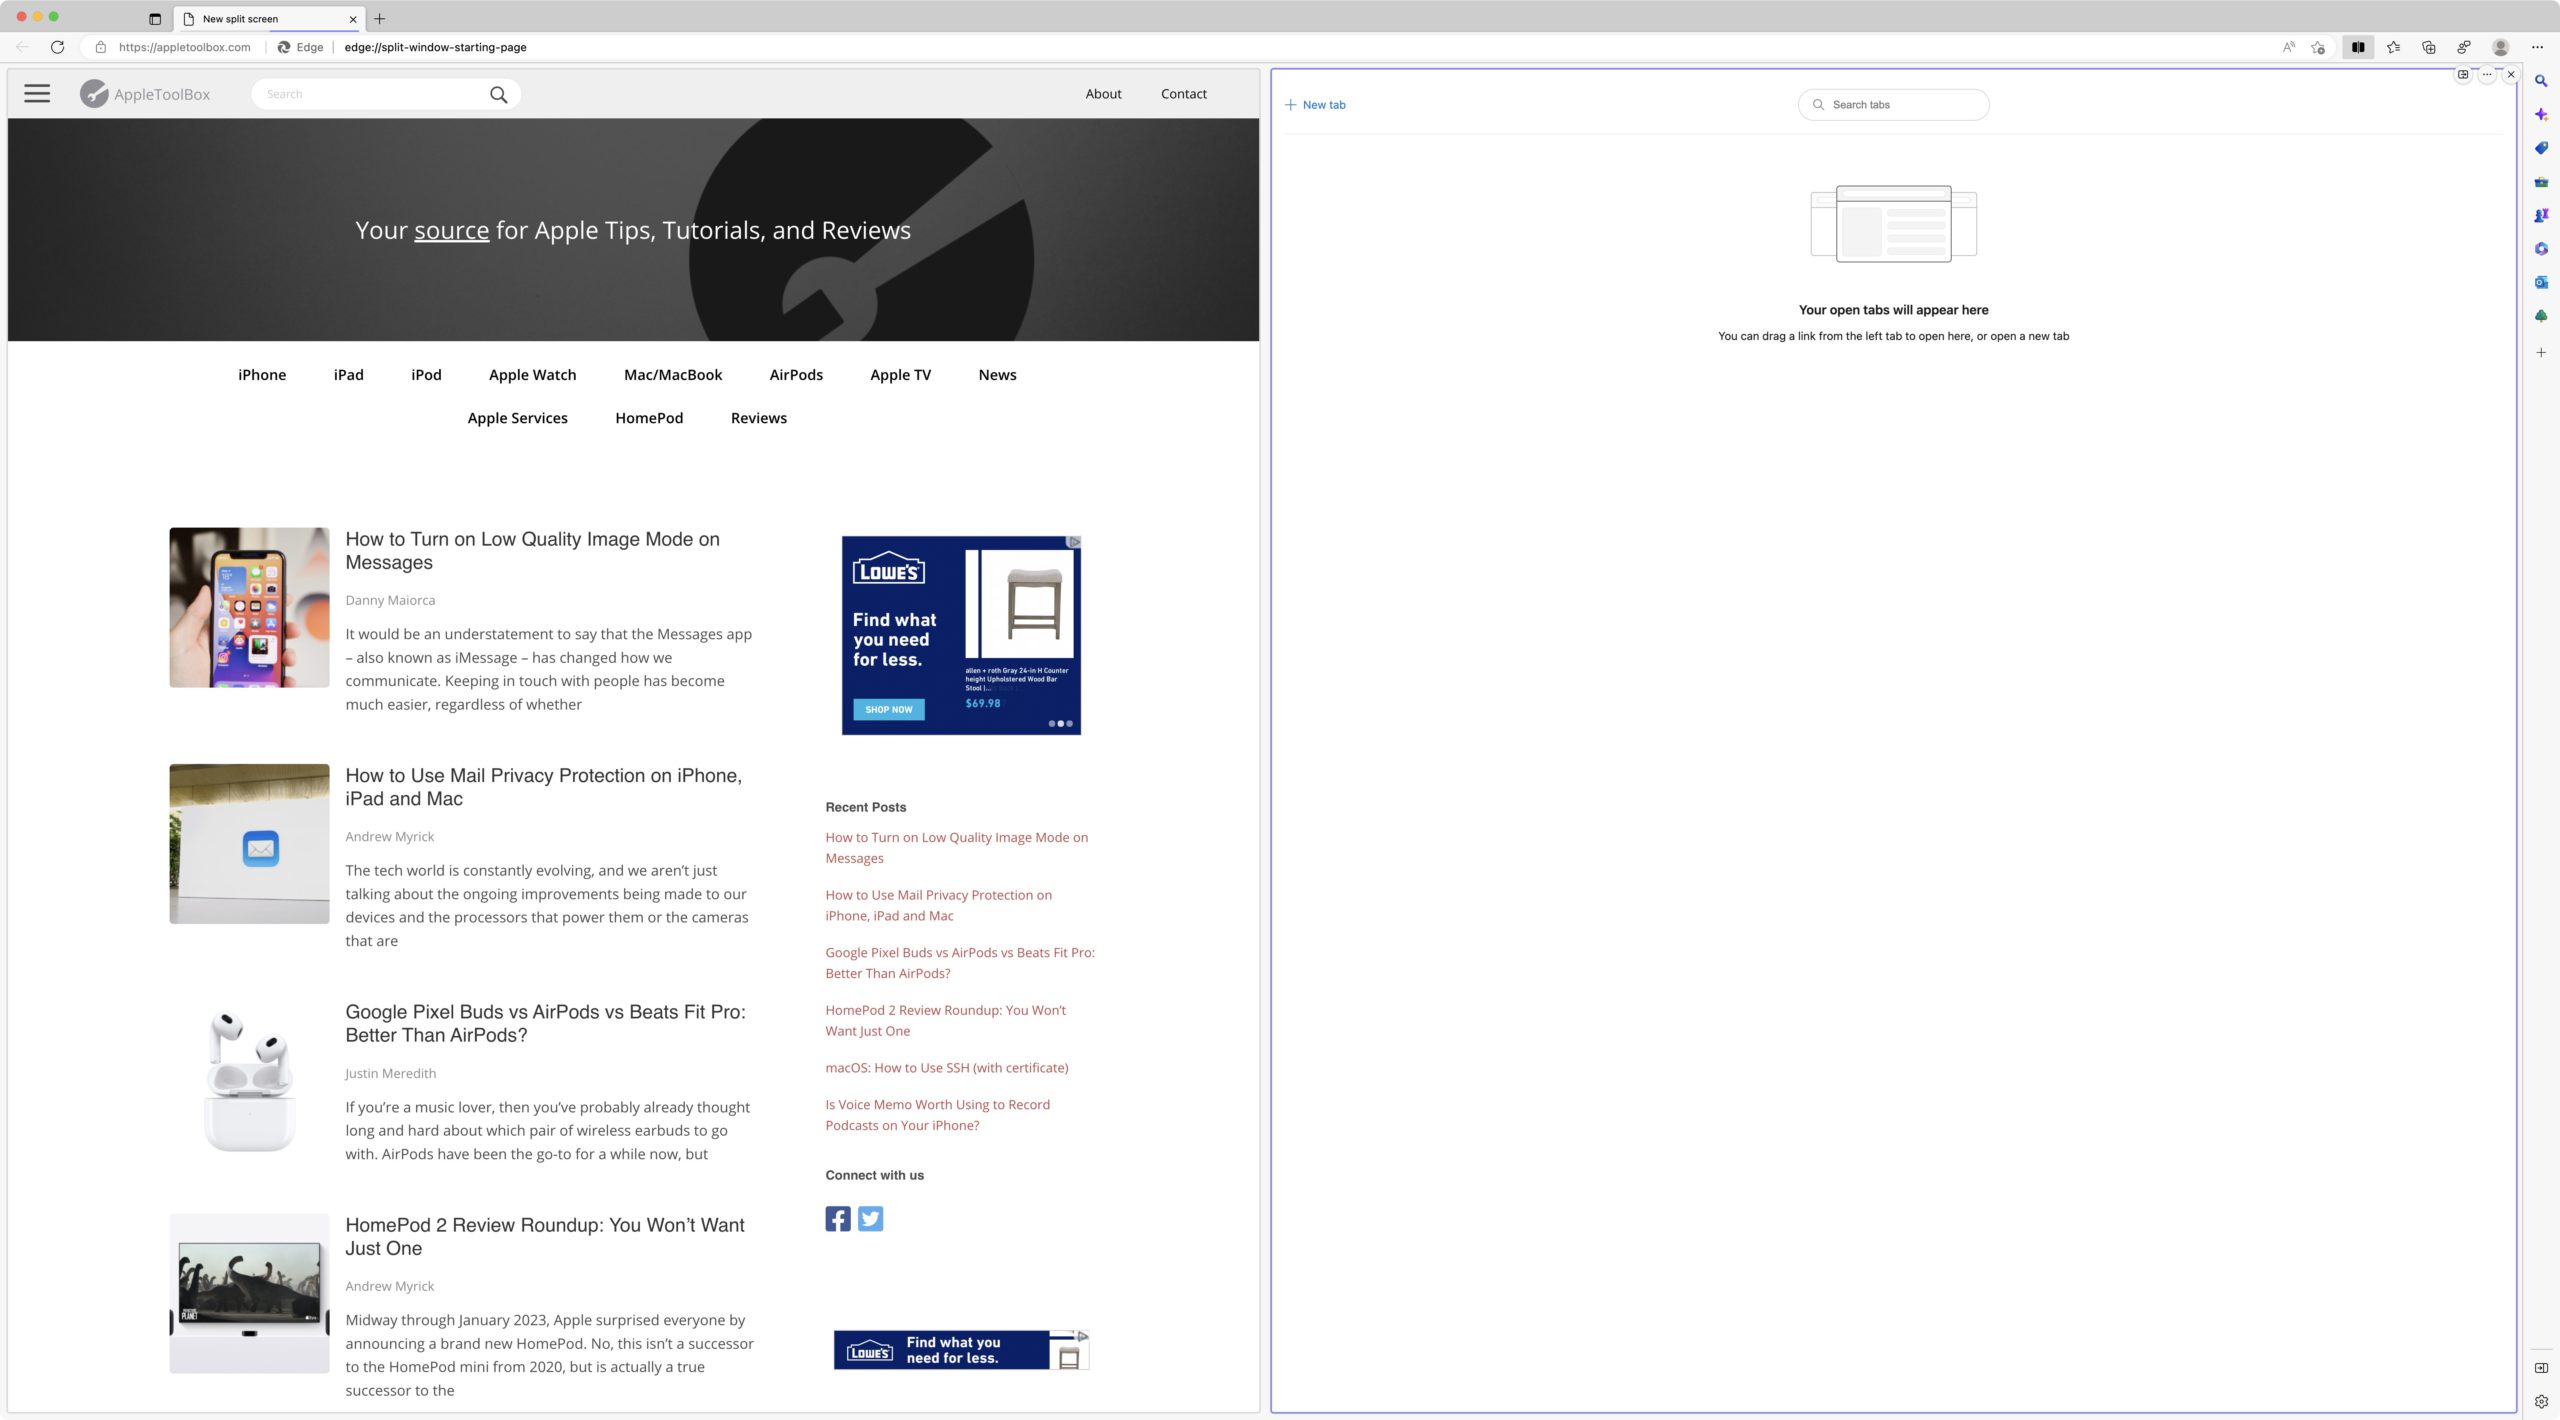This screenshot has height=1420, width=2560.
Task: Toggle the split screen toolbar button
Action: 2357,47
